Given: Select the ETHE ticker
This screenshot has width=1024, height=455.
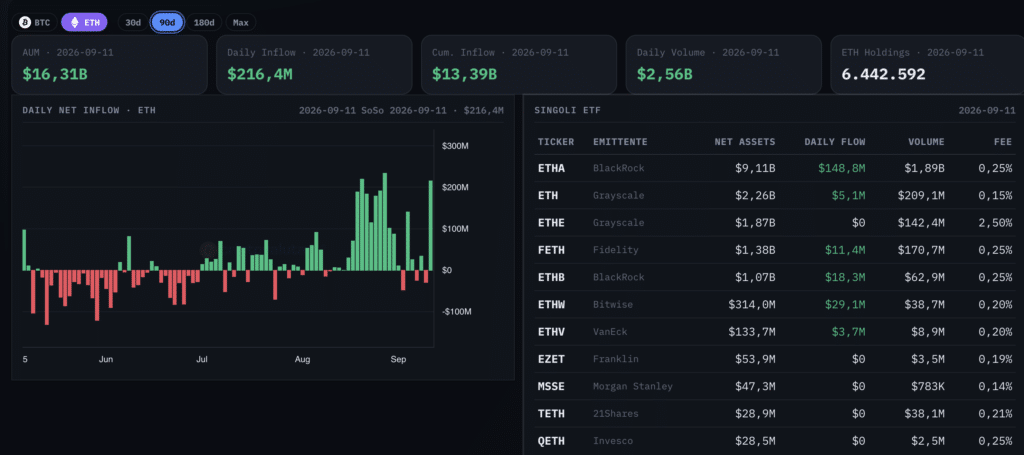Looking at the screenshot, I should 551,223.
